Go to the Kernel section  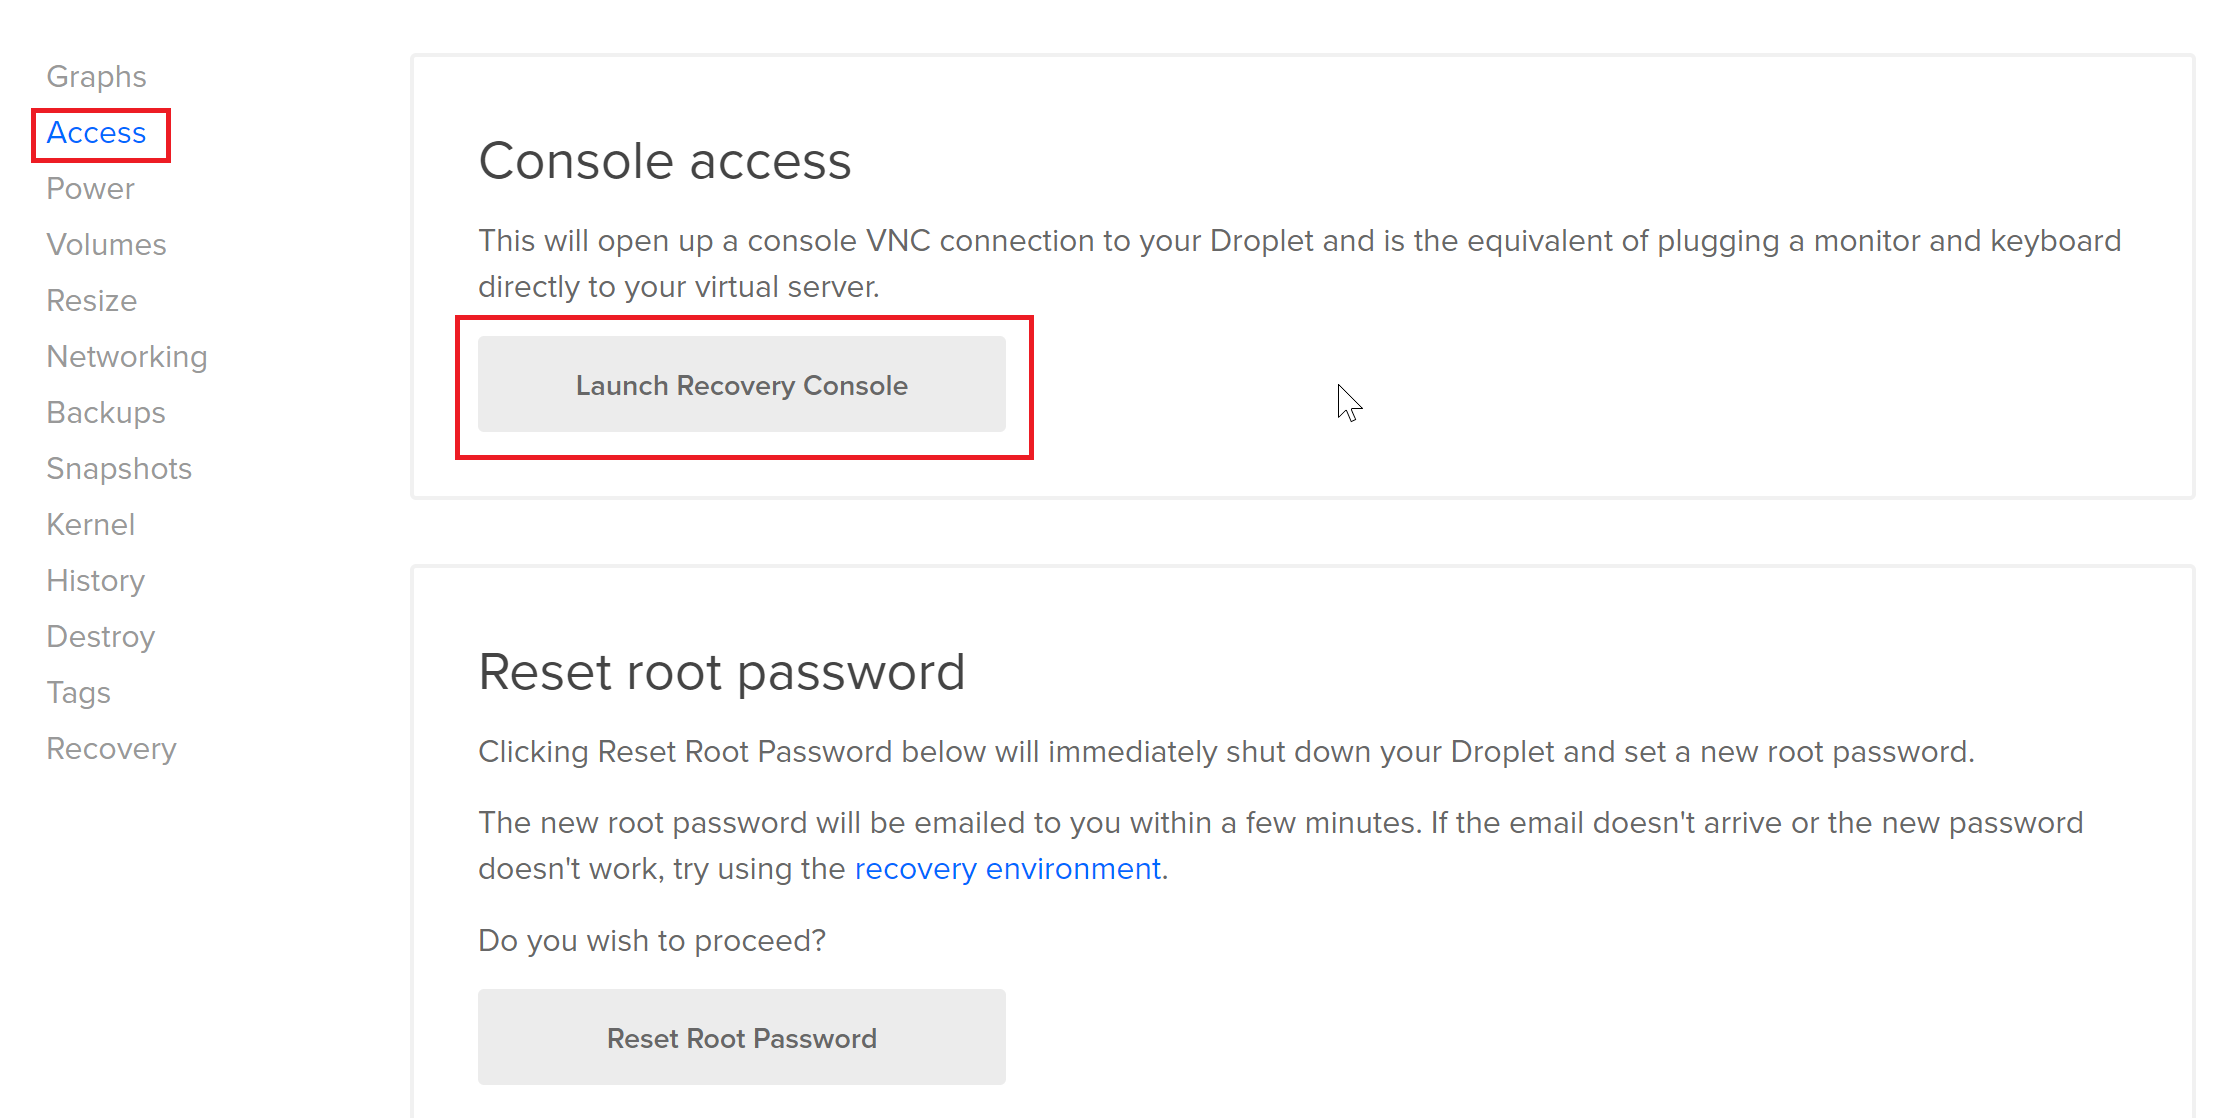(x=90, y=525)
